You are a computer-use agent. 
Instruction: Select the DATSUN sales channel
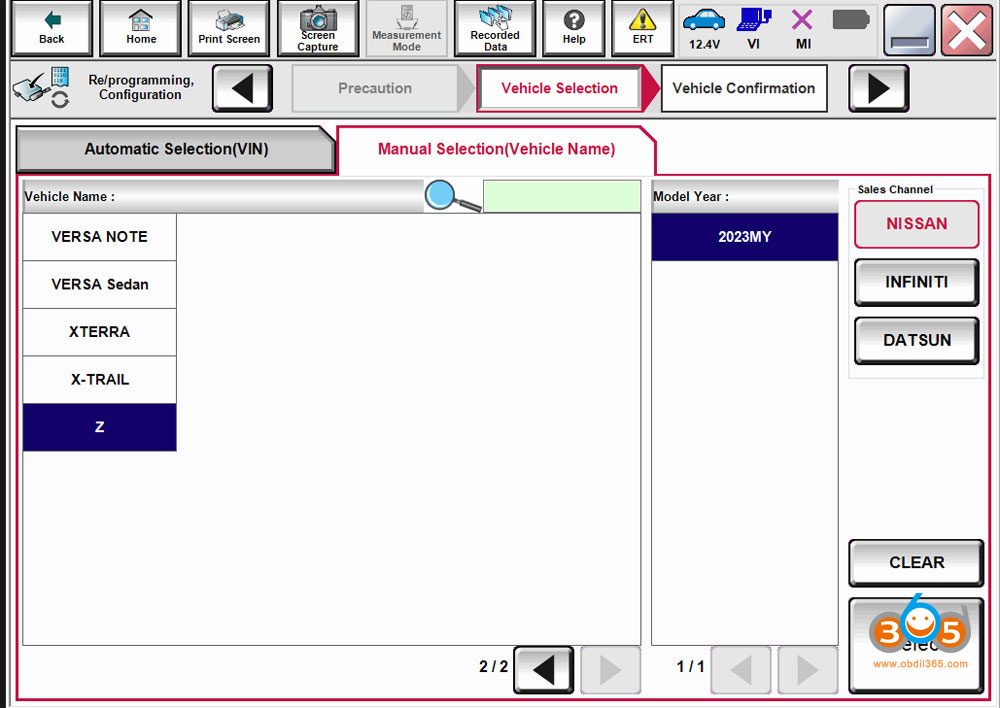916,341
